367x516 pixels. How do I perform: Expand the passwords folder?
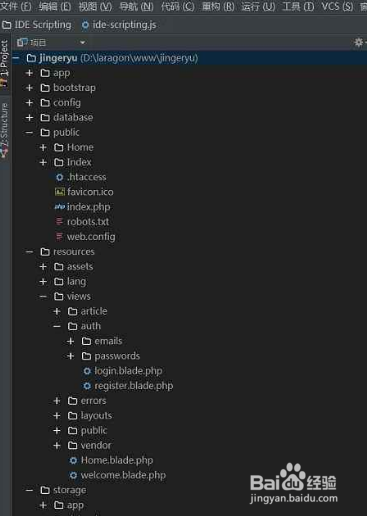coord(71,356)
